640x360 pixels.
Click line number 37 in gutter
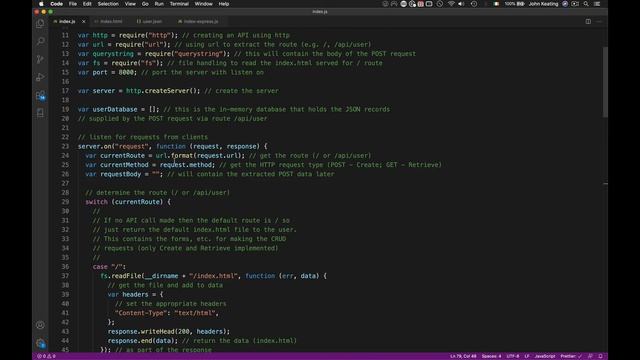(65, 276)
